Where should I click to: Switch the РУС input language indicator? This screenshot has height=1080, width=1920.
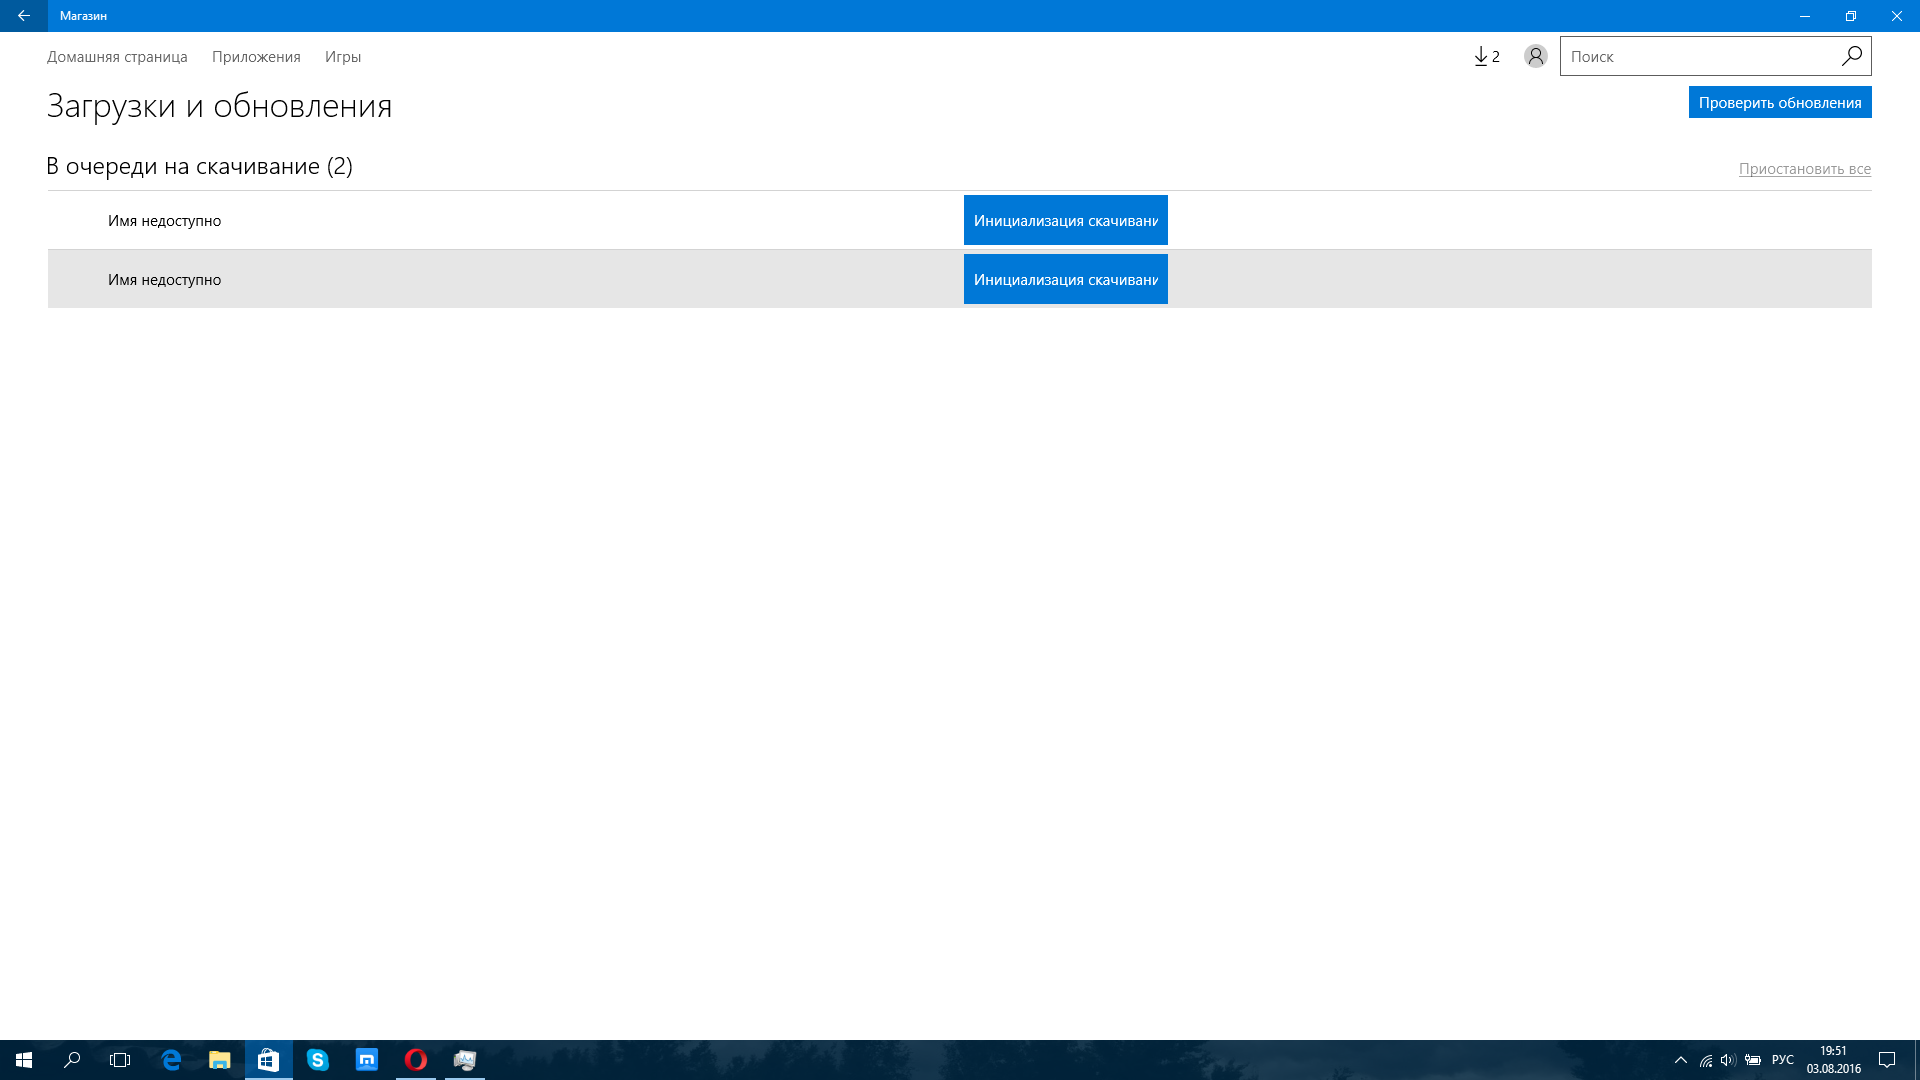coord(1782,1060)
